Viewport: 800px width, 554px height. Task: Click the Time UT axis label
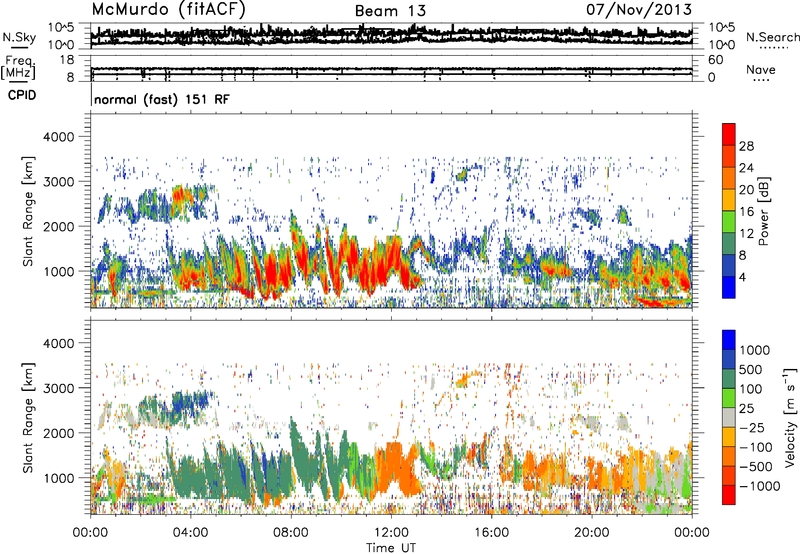[391, 548]
